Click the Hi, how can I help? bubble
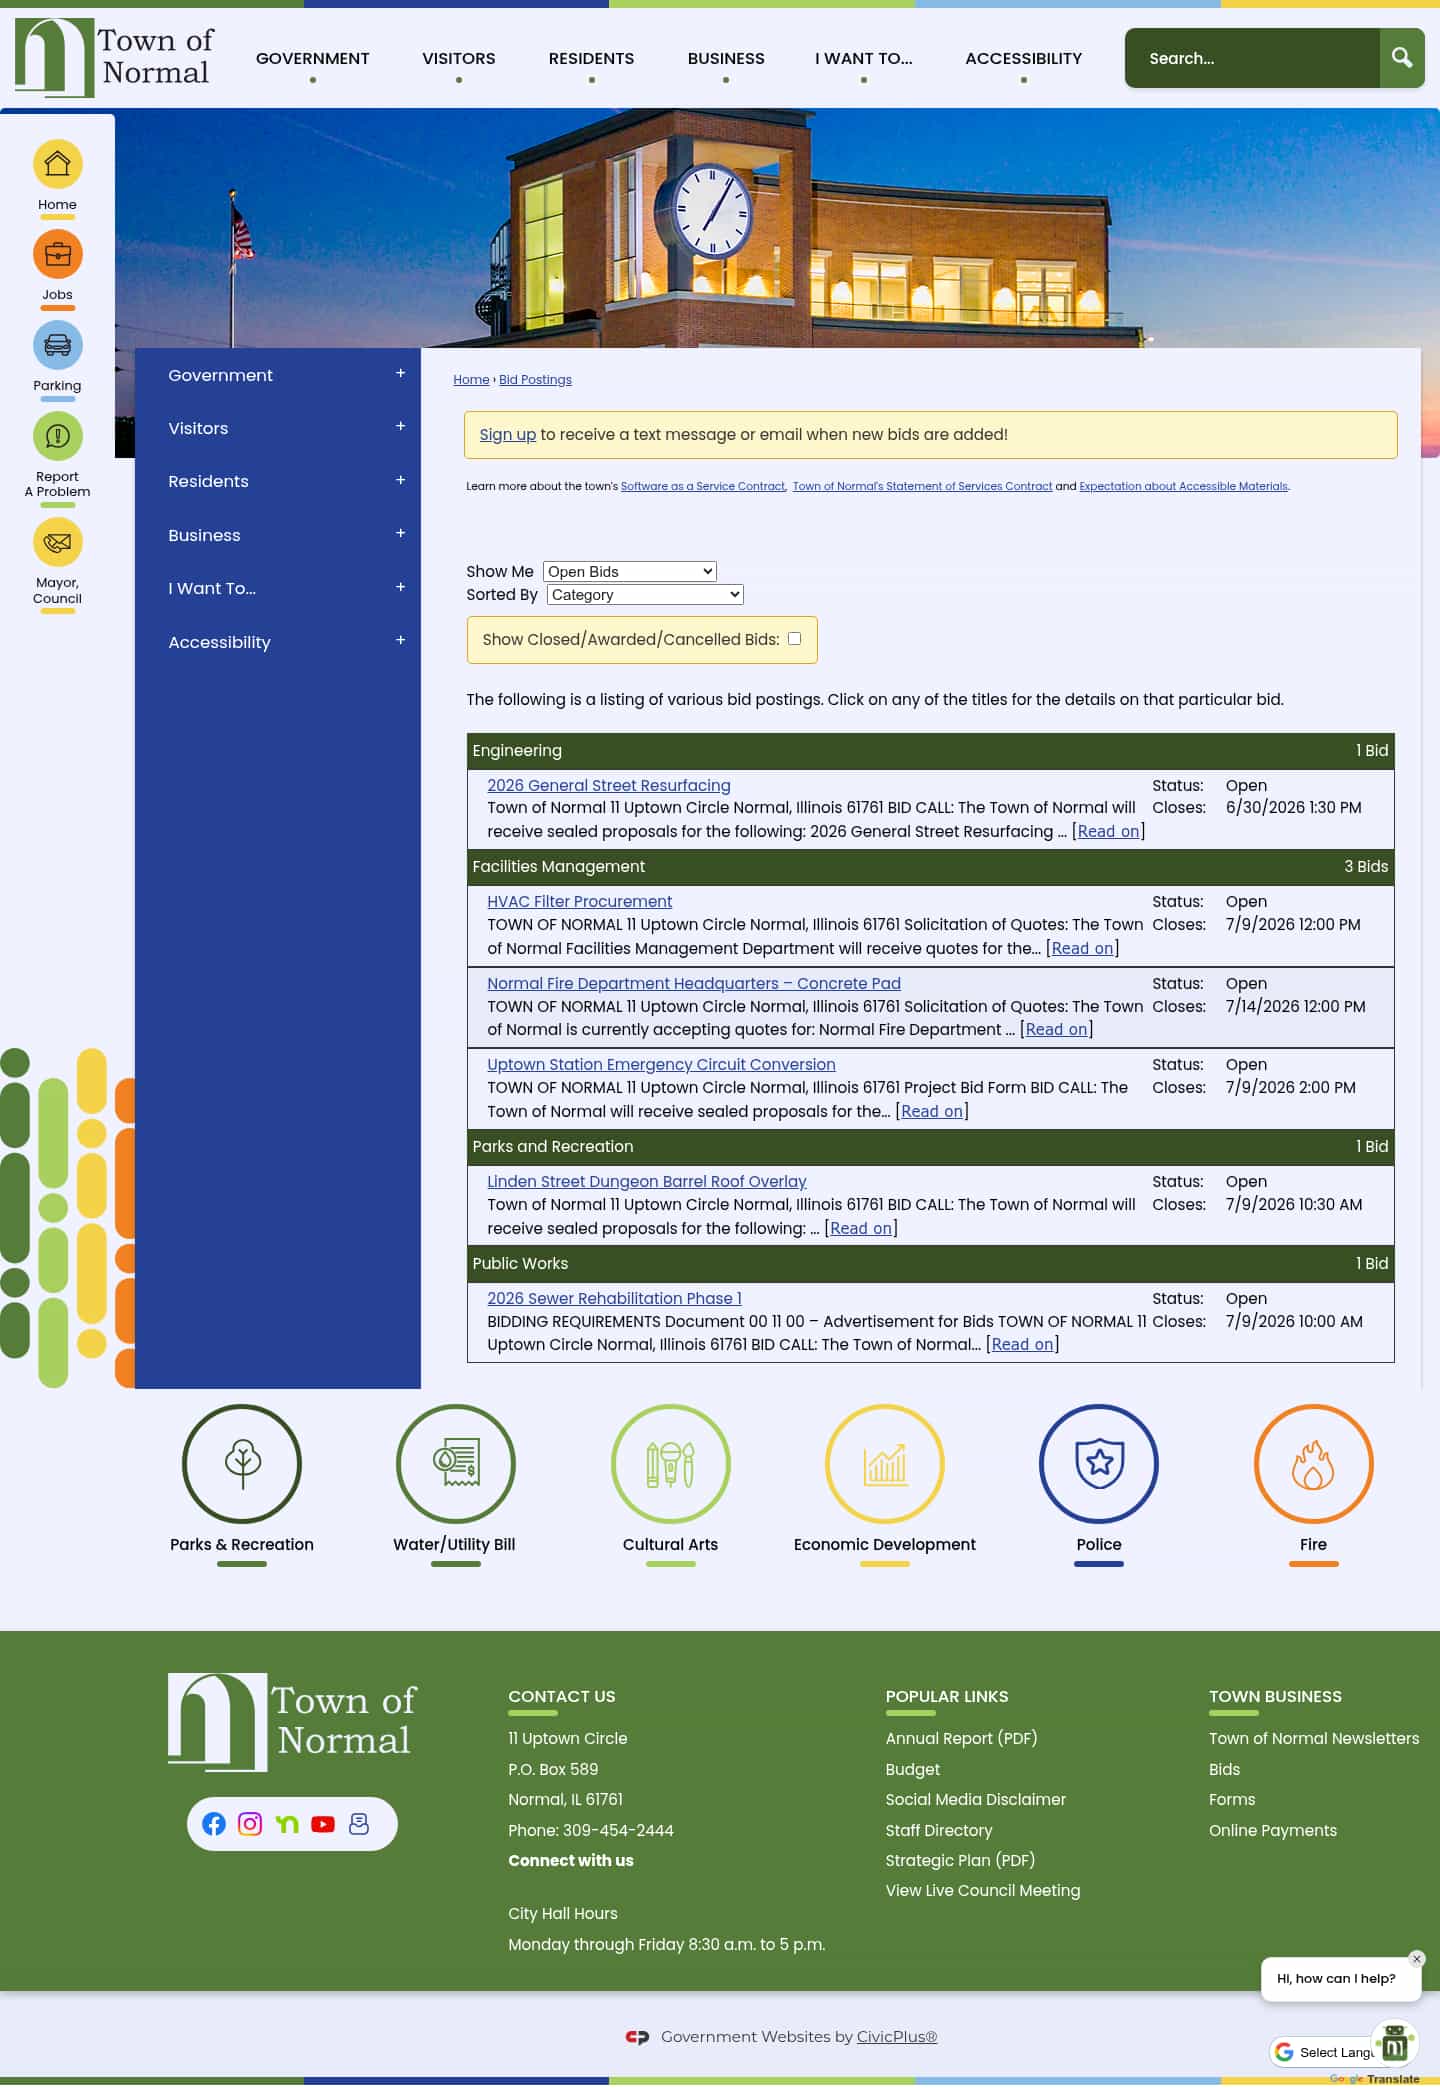 click(1340, 1979)
